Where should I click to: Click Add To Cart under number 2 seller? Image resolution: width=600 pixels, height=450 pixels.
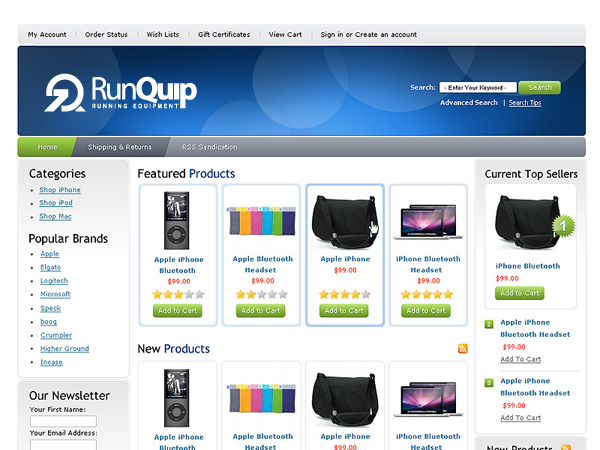pyautogui.click(x=520, y=359)
